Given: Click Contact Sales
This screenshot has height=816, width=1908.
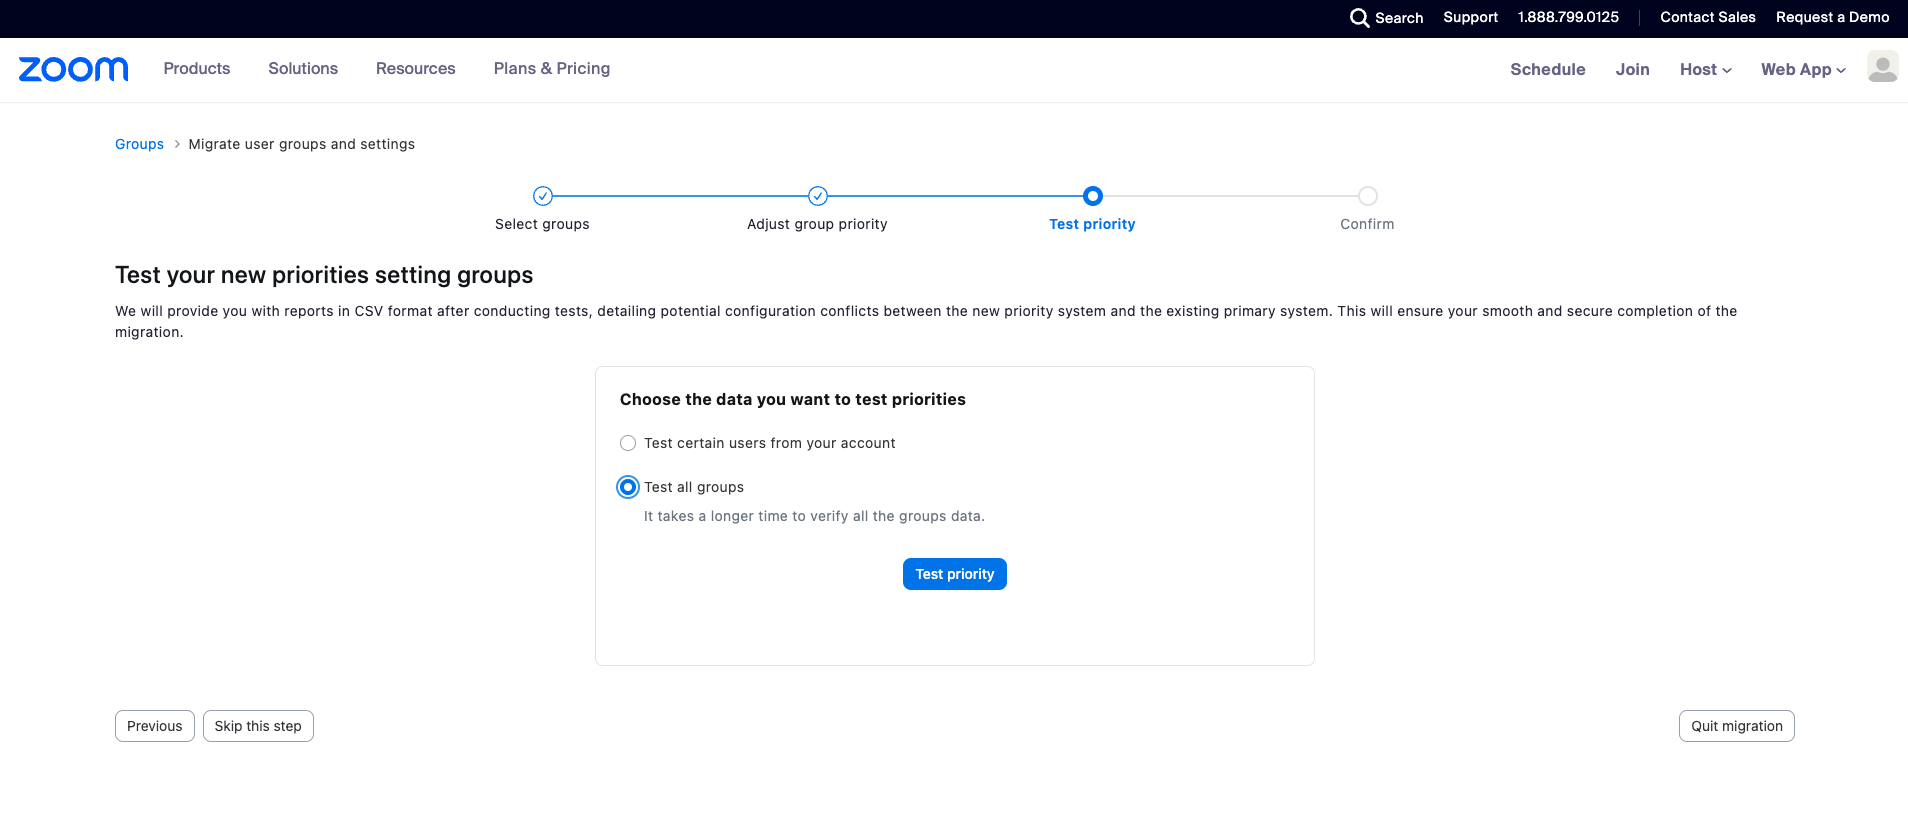Looking at the screenshot, I should (1708, 17).
